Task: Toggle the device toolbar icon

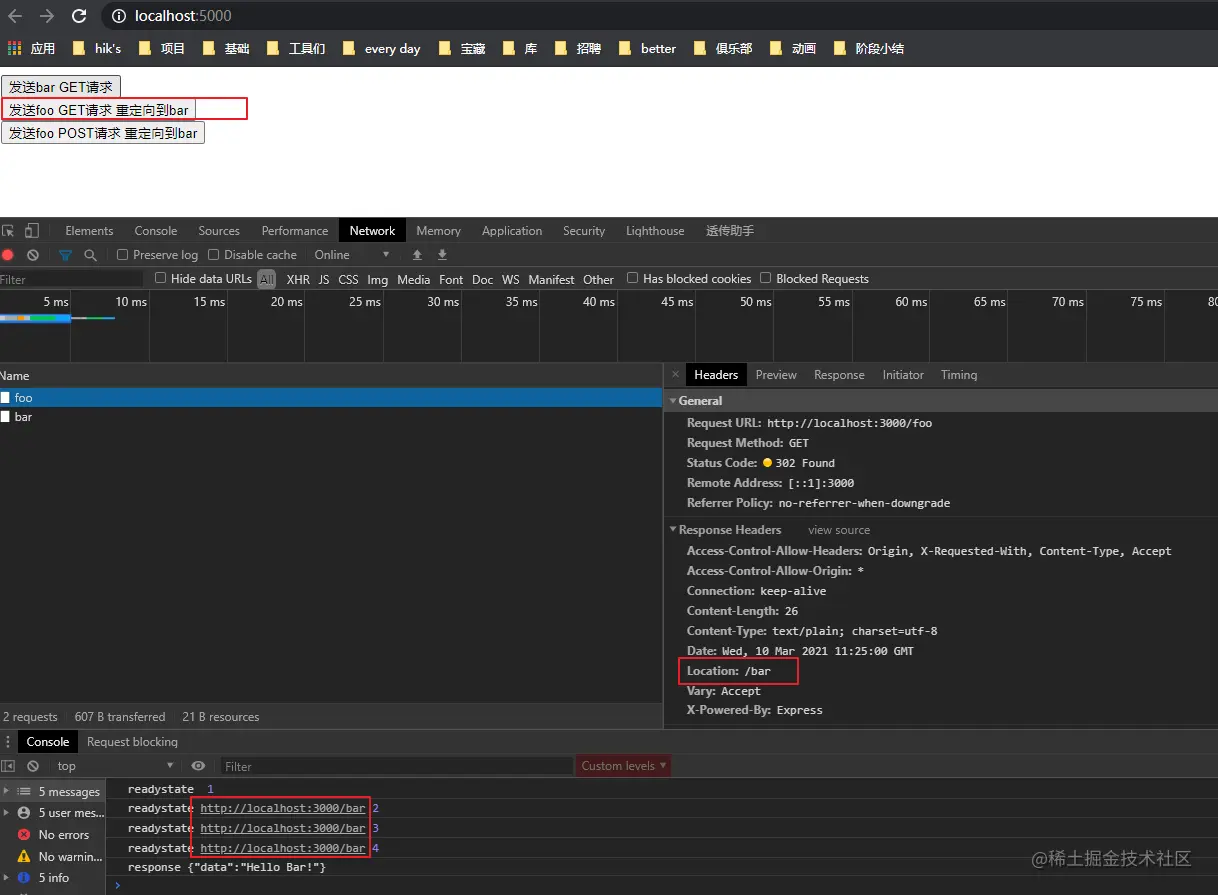Action: point(32,230)
